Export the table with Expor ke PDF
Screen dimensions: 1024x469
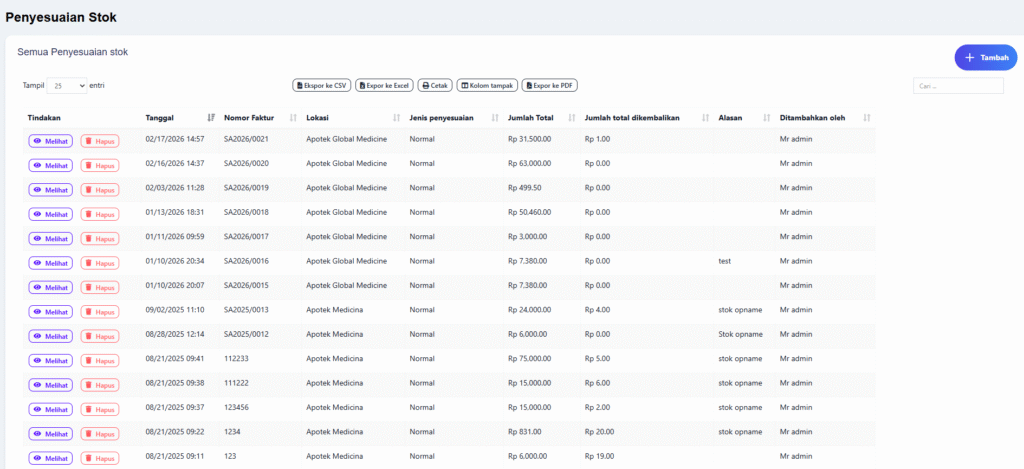550,86
